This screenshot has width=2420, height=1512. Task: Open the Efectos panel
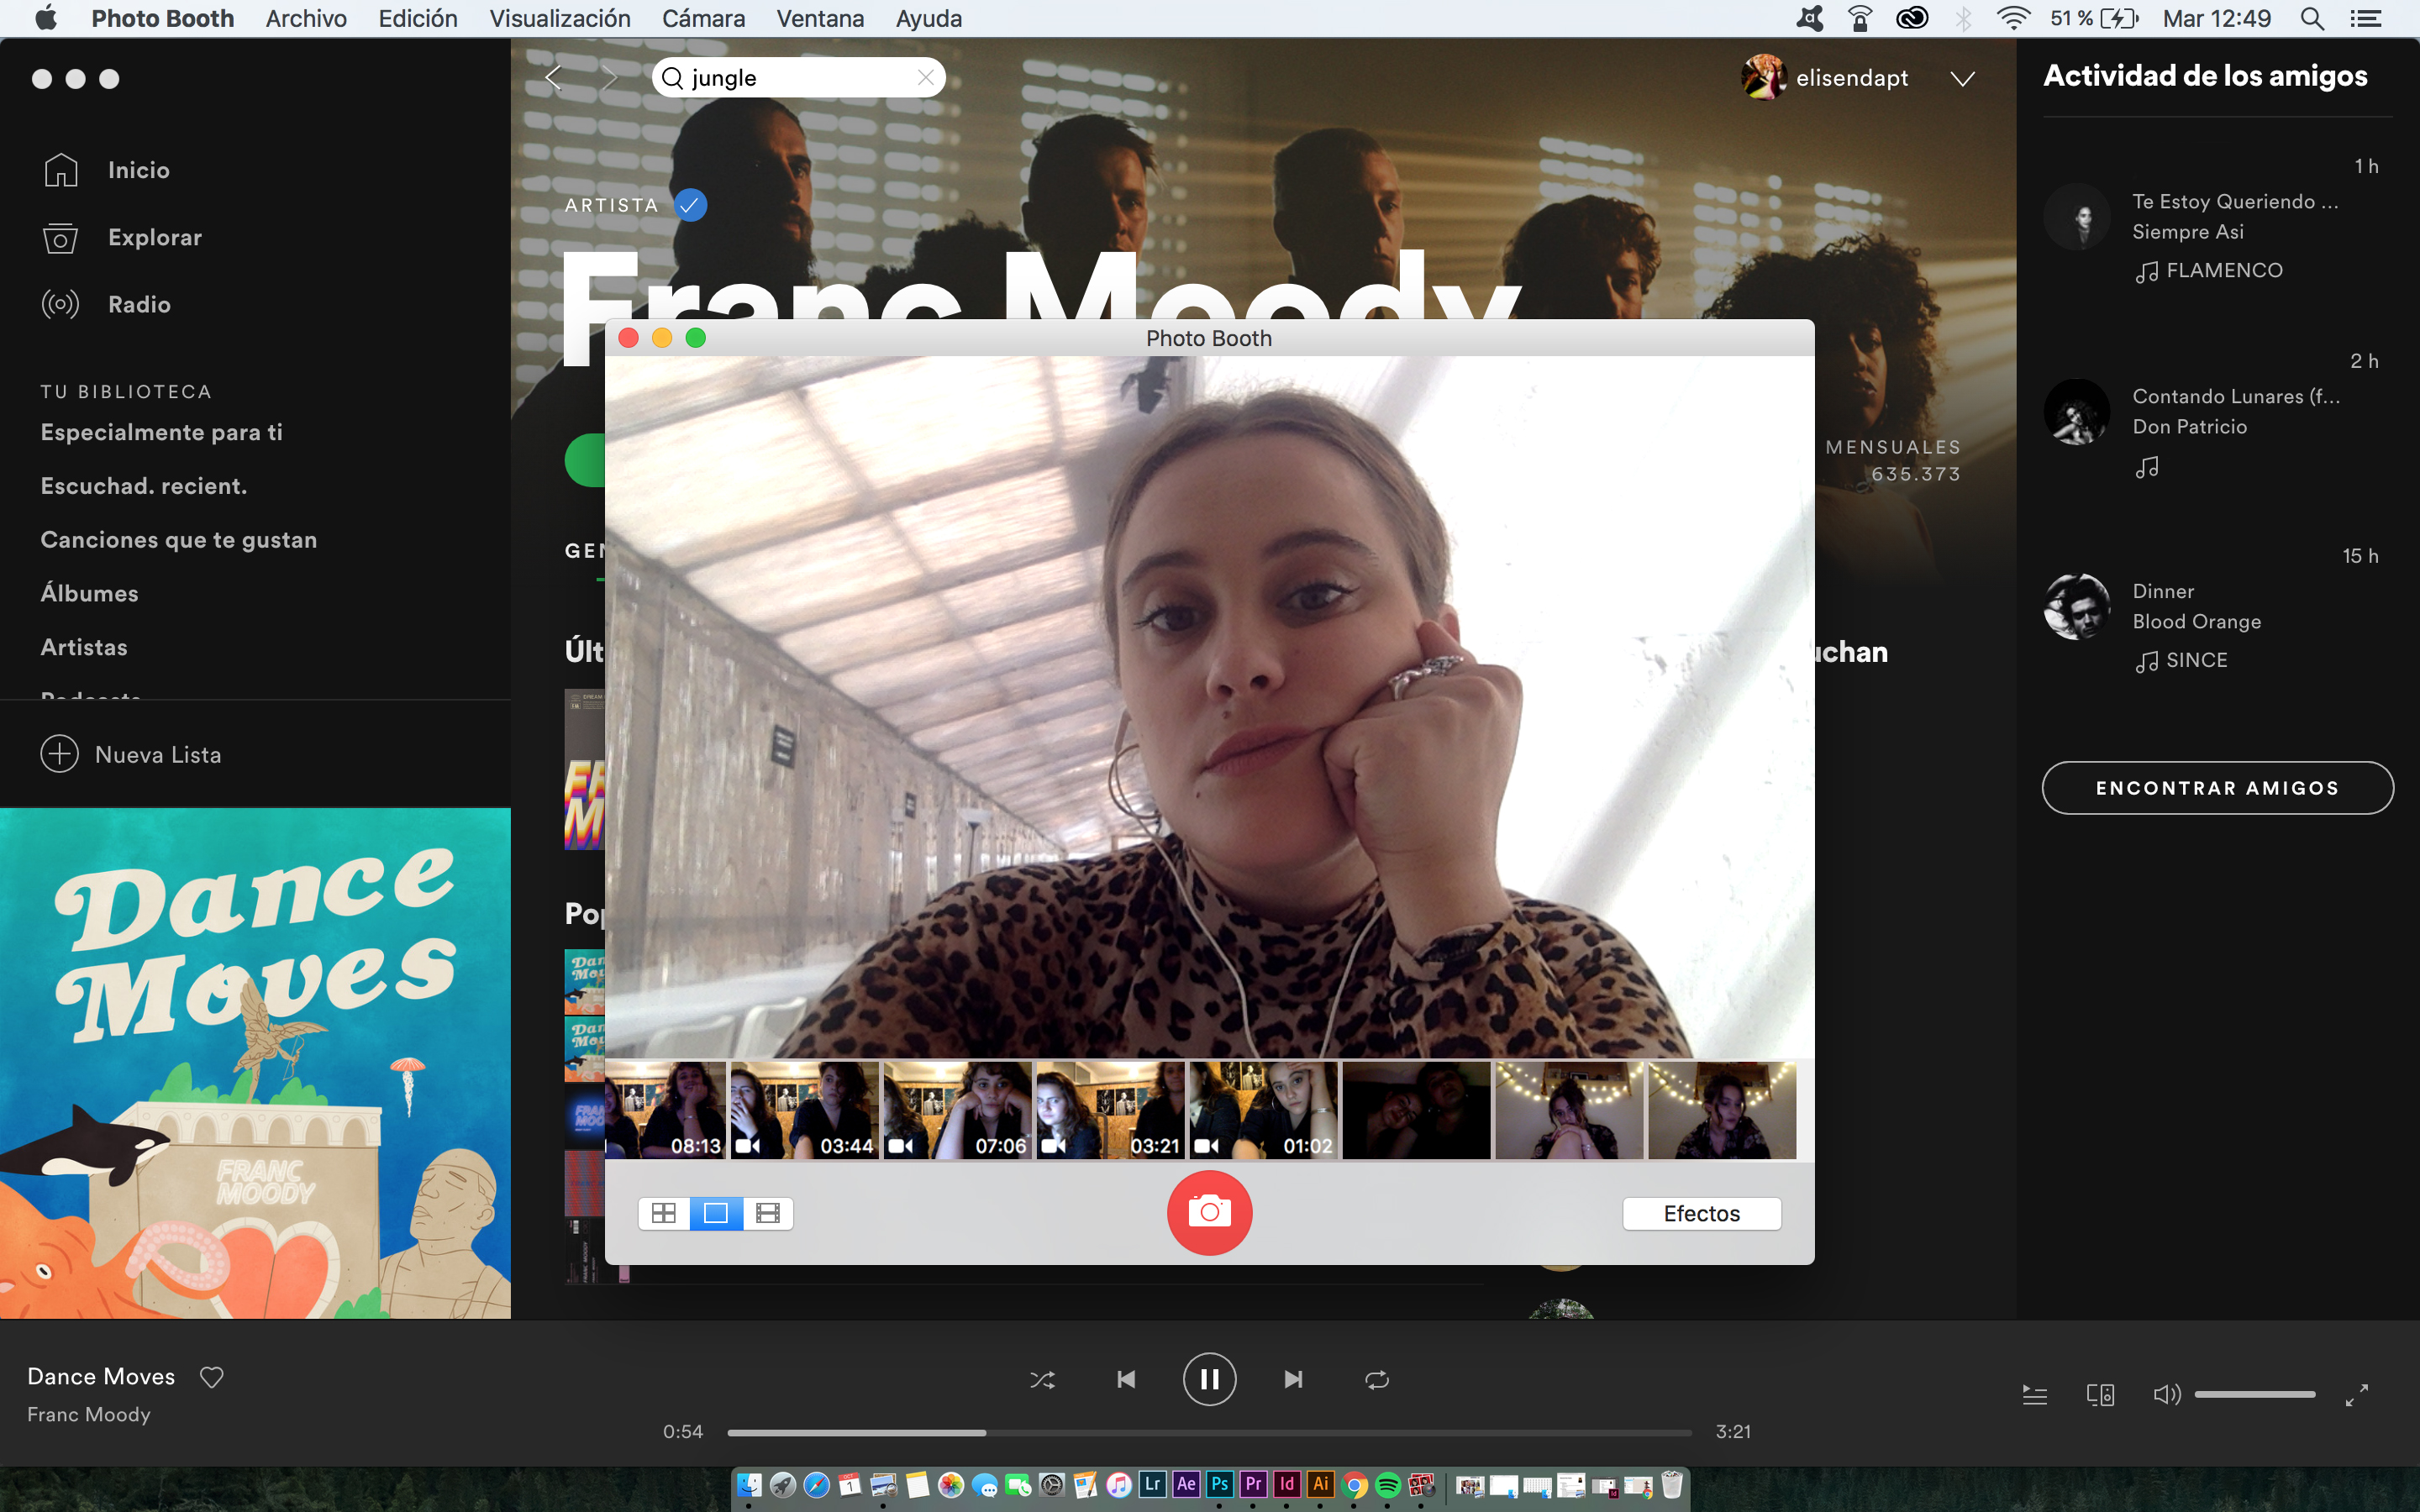(1701, 1213)
